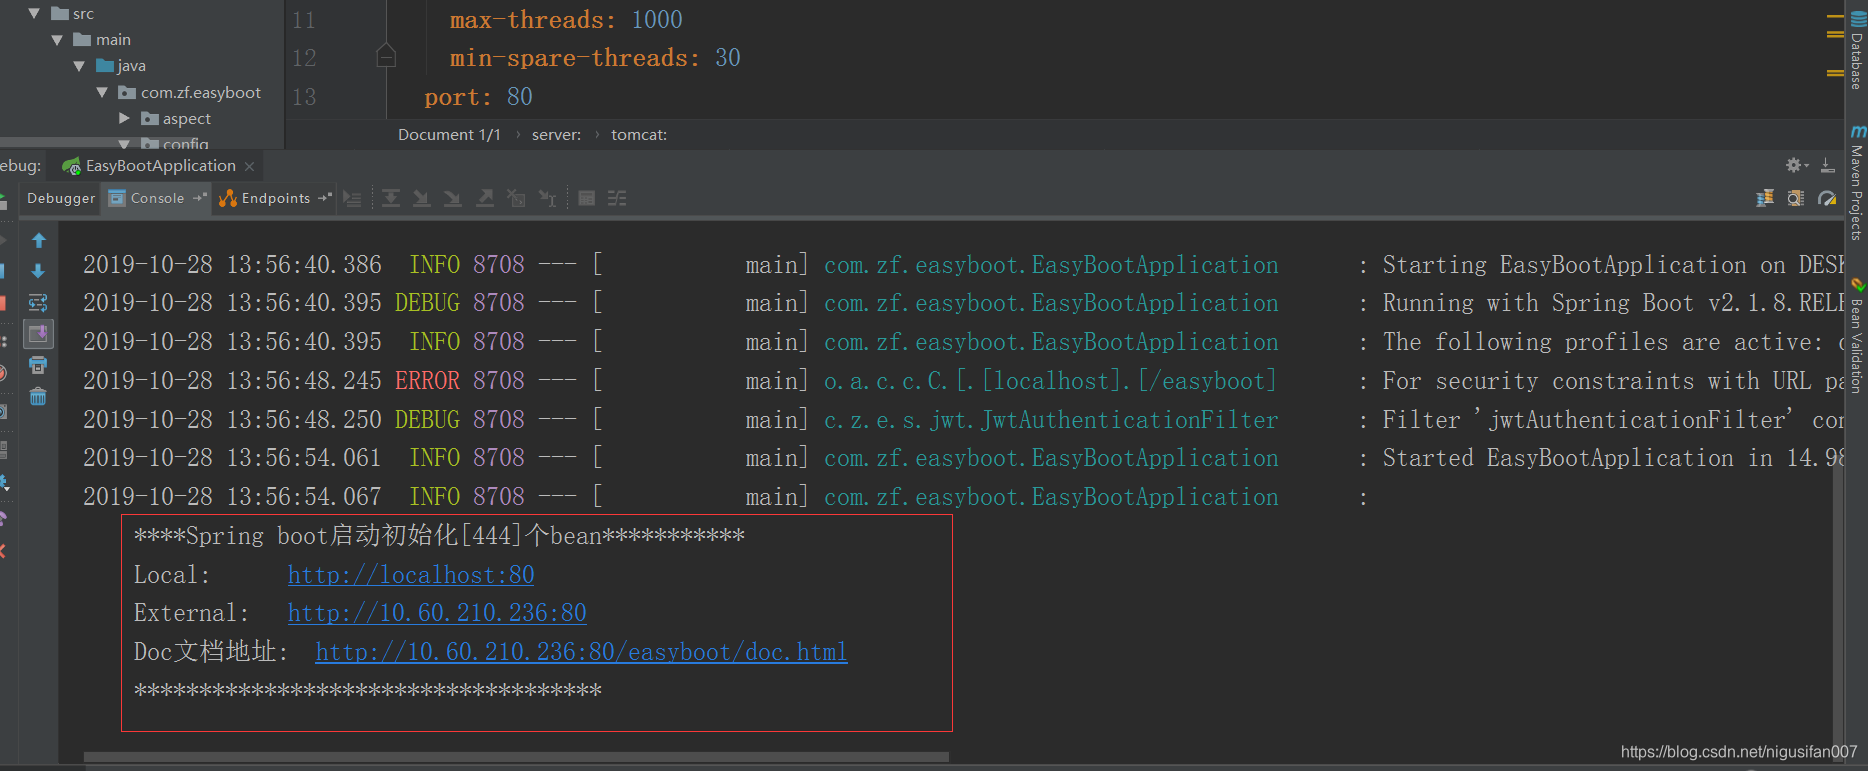Screen dimensions: 1868x771
Task: Collapse the com.zf.easyboot package arrow
Action: pyautogui.click(x=102, y=92)
